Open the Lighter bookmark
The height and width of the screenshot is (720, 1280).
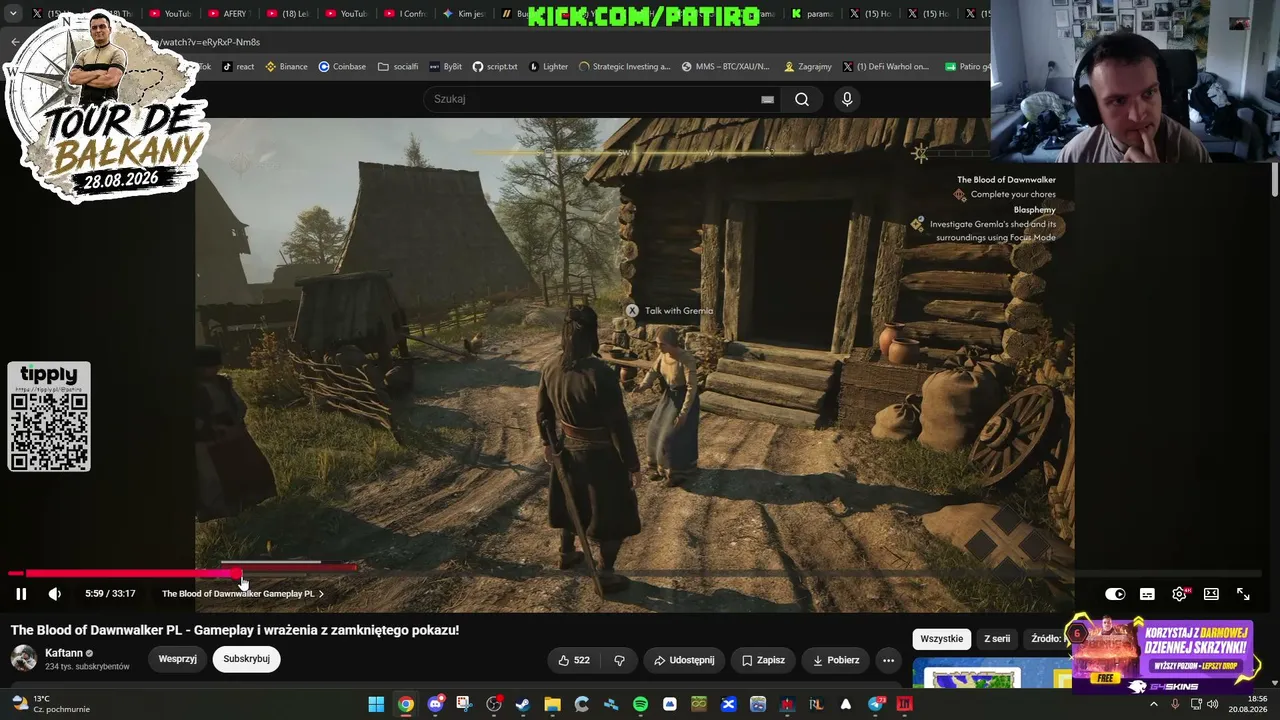point(548,67)
